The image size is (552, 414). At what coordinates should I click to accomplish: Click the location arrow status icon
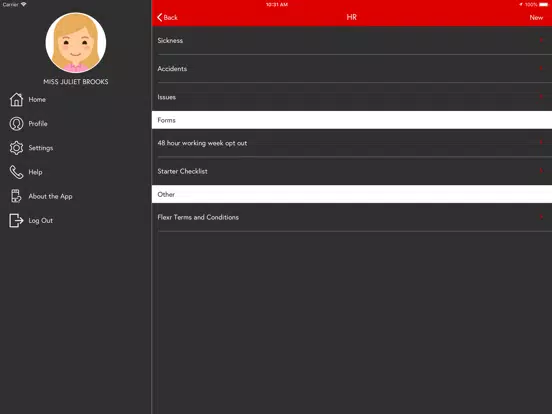point(521,5)
